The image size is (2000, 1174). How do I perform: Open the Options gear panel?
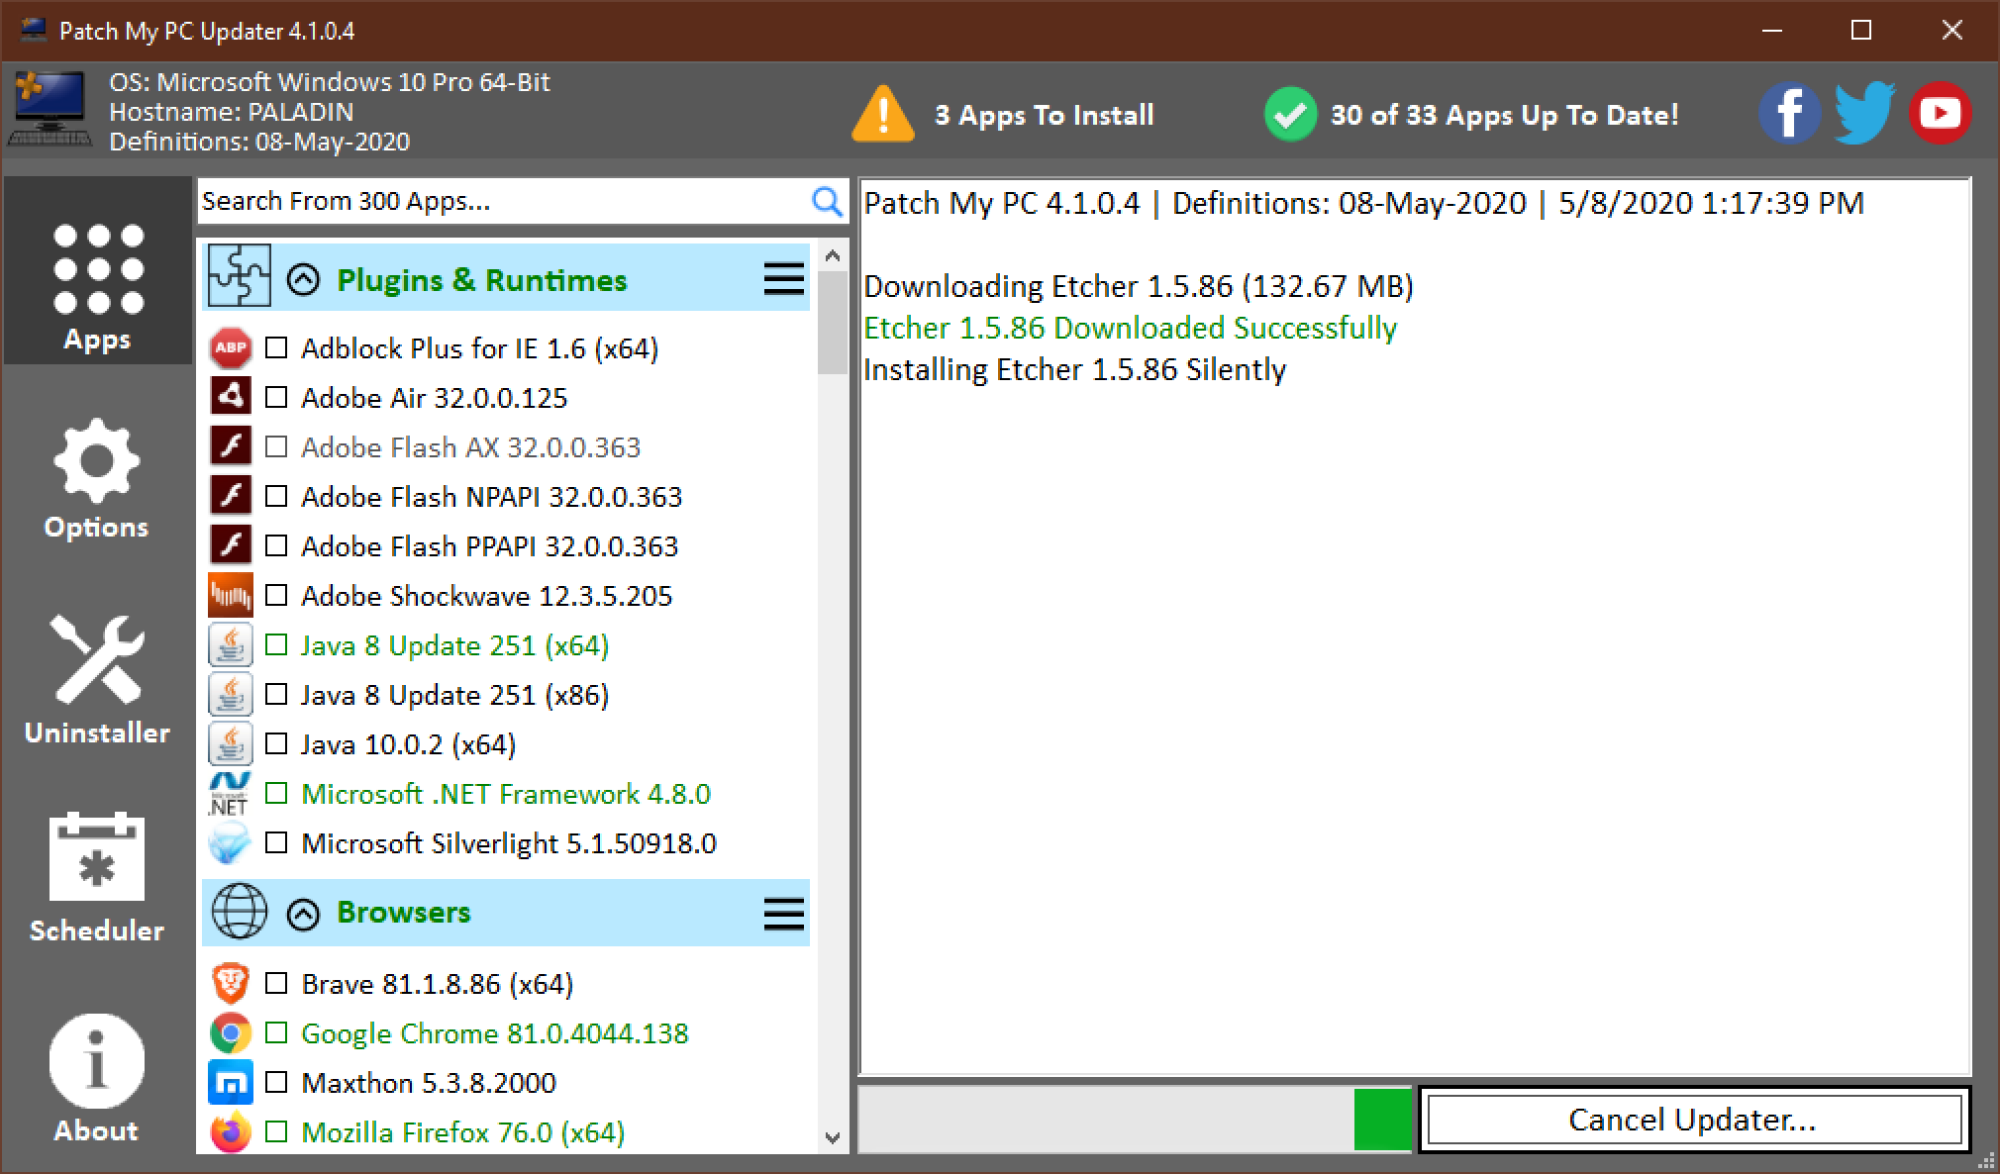pos(97,478)
